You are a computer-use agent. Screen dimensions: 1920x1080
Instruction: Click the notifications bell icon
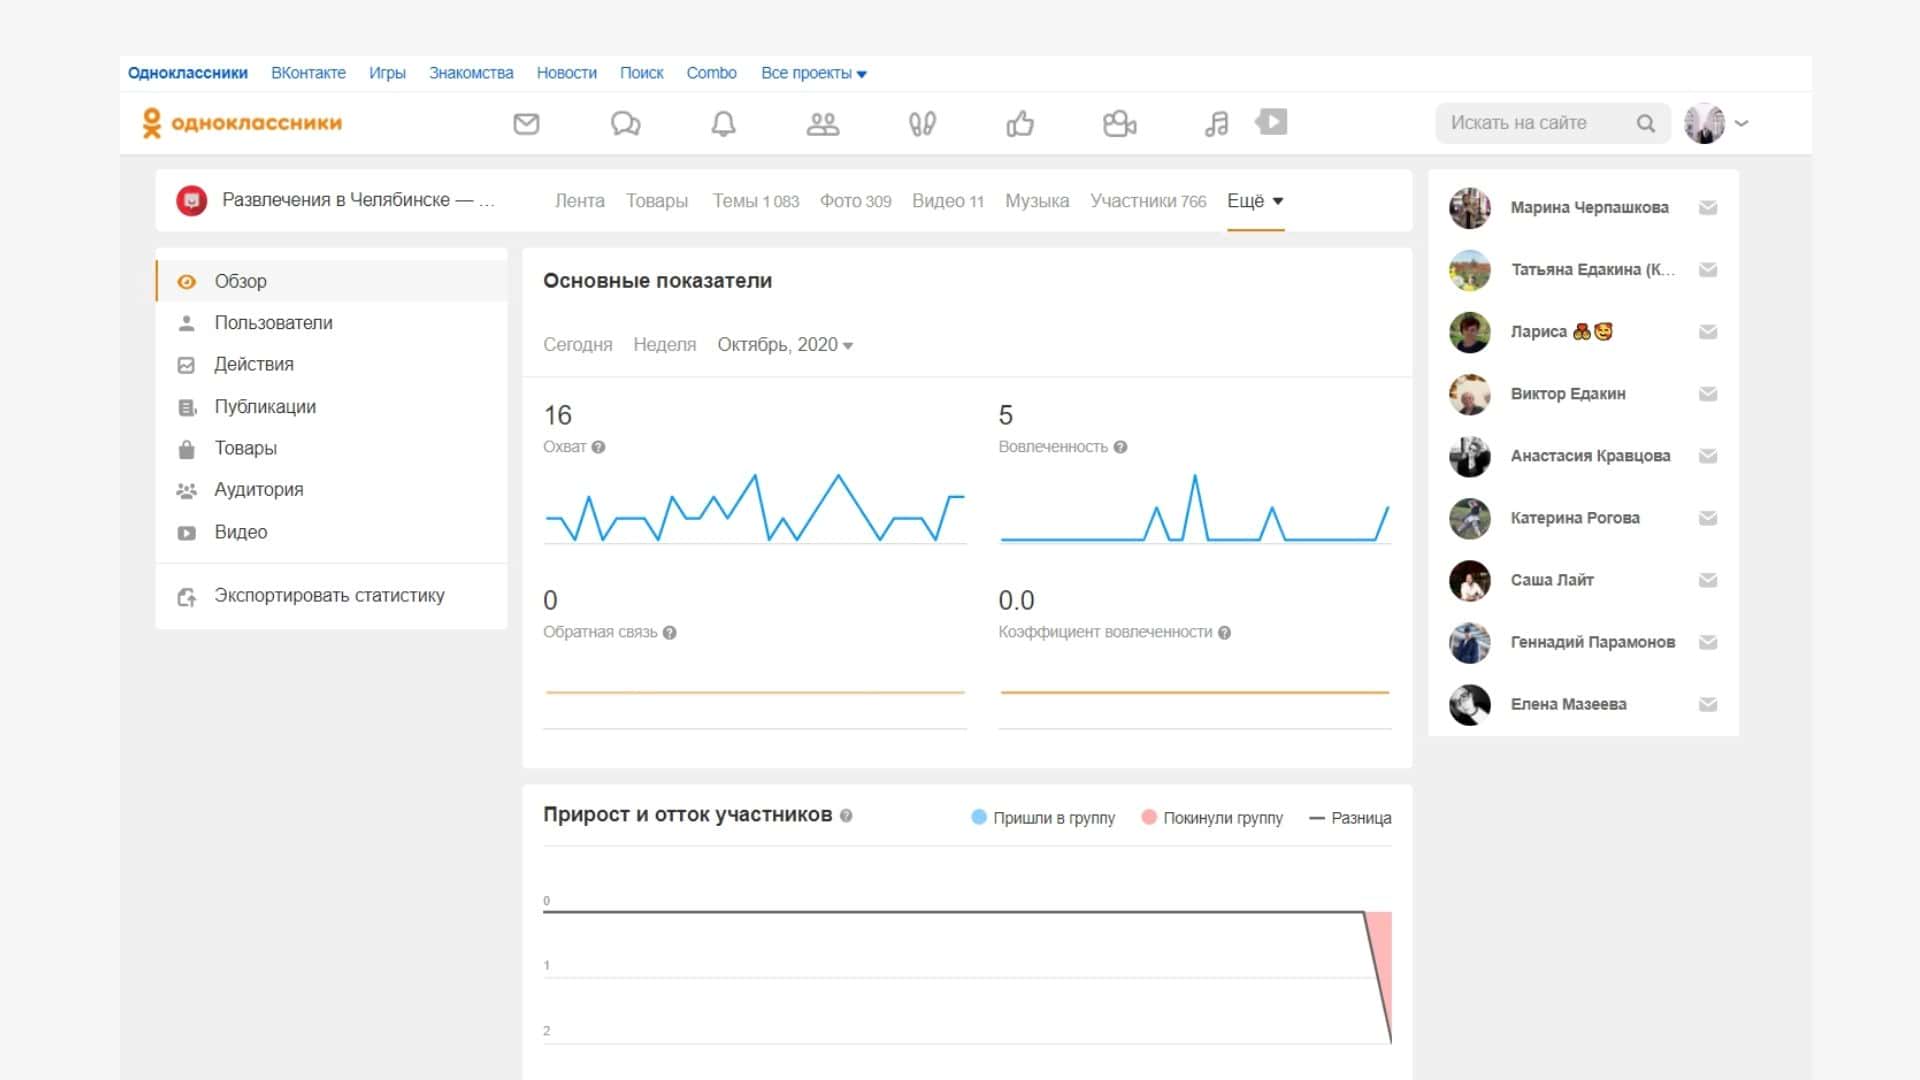pyautogui.click(x=723, y=124)
